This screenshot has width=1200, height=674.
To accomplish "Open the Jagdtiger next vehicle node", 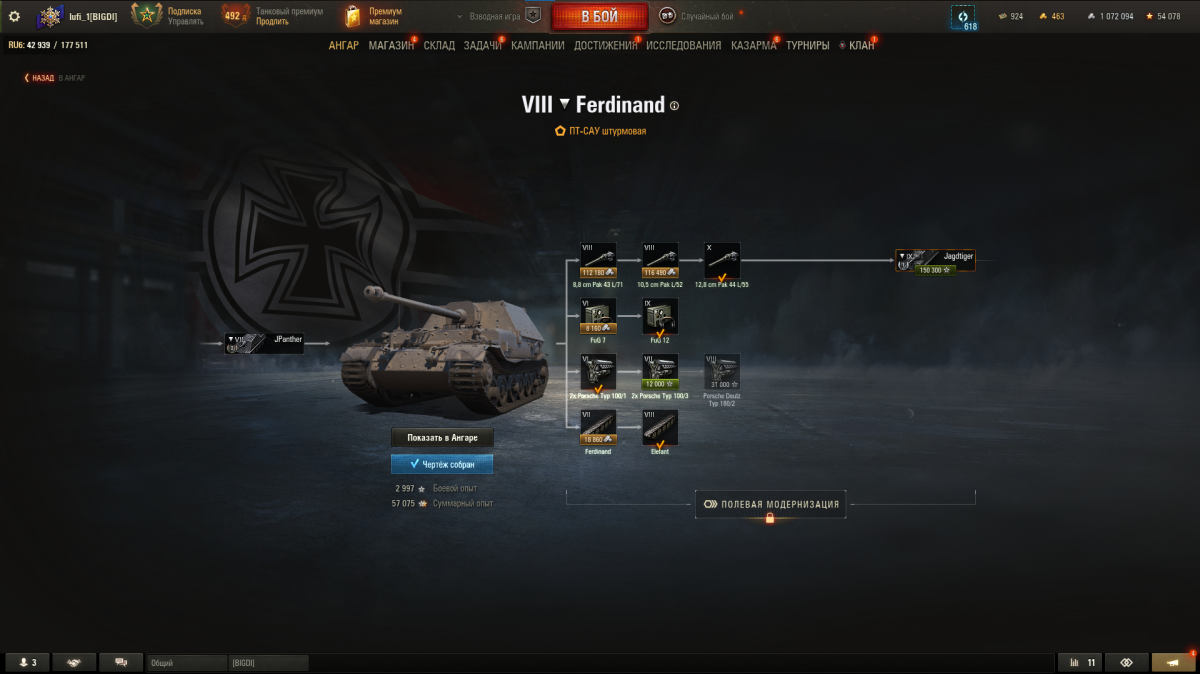I will [935, 260].
